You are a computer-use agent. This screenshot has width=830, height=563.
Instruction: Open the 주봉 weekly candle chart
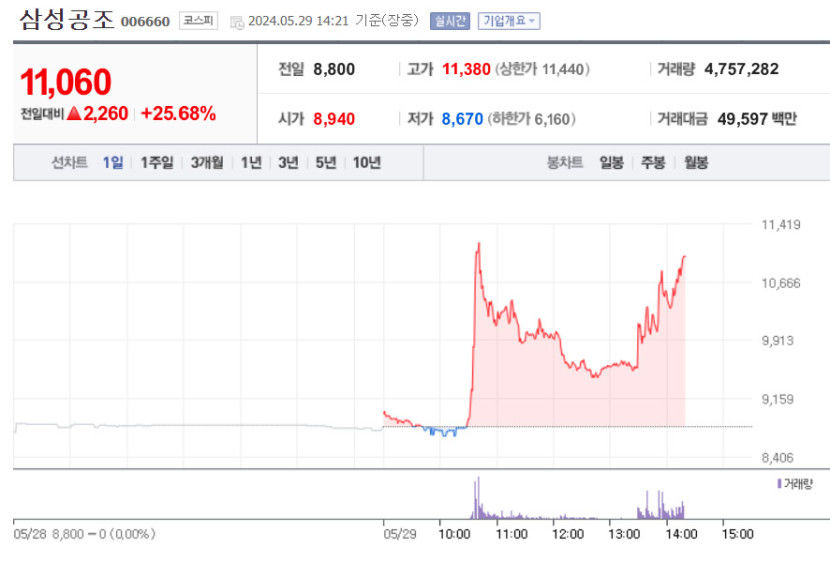point(653,162)
